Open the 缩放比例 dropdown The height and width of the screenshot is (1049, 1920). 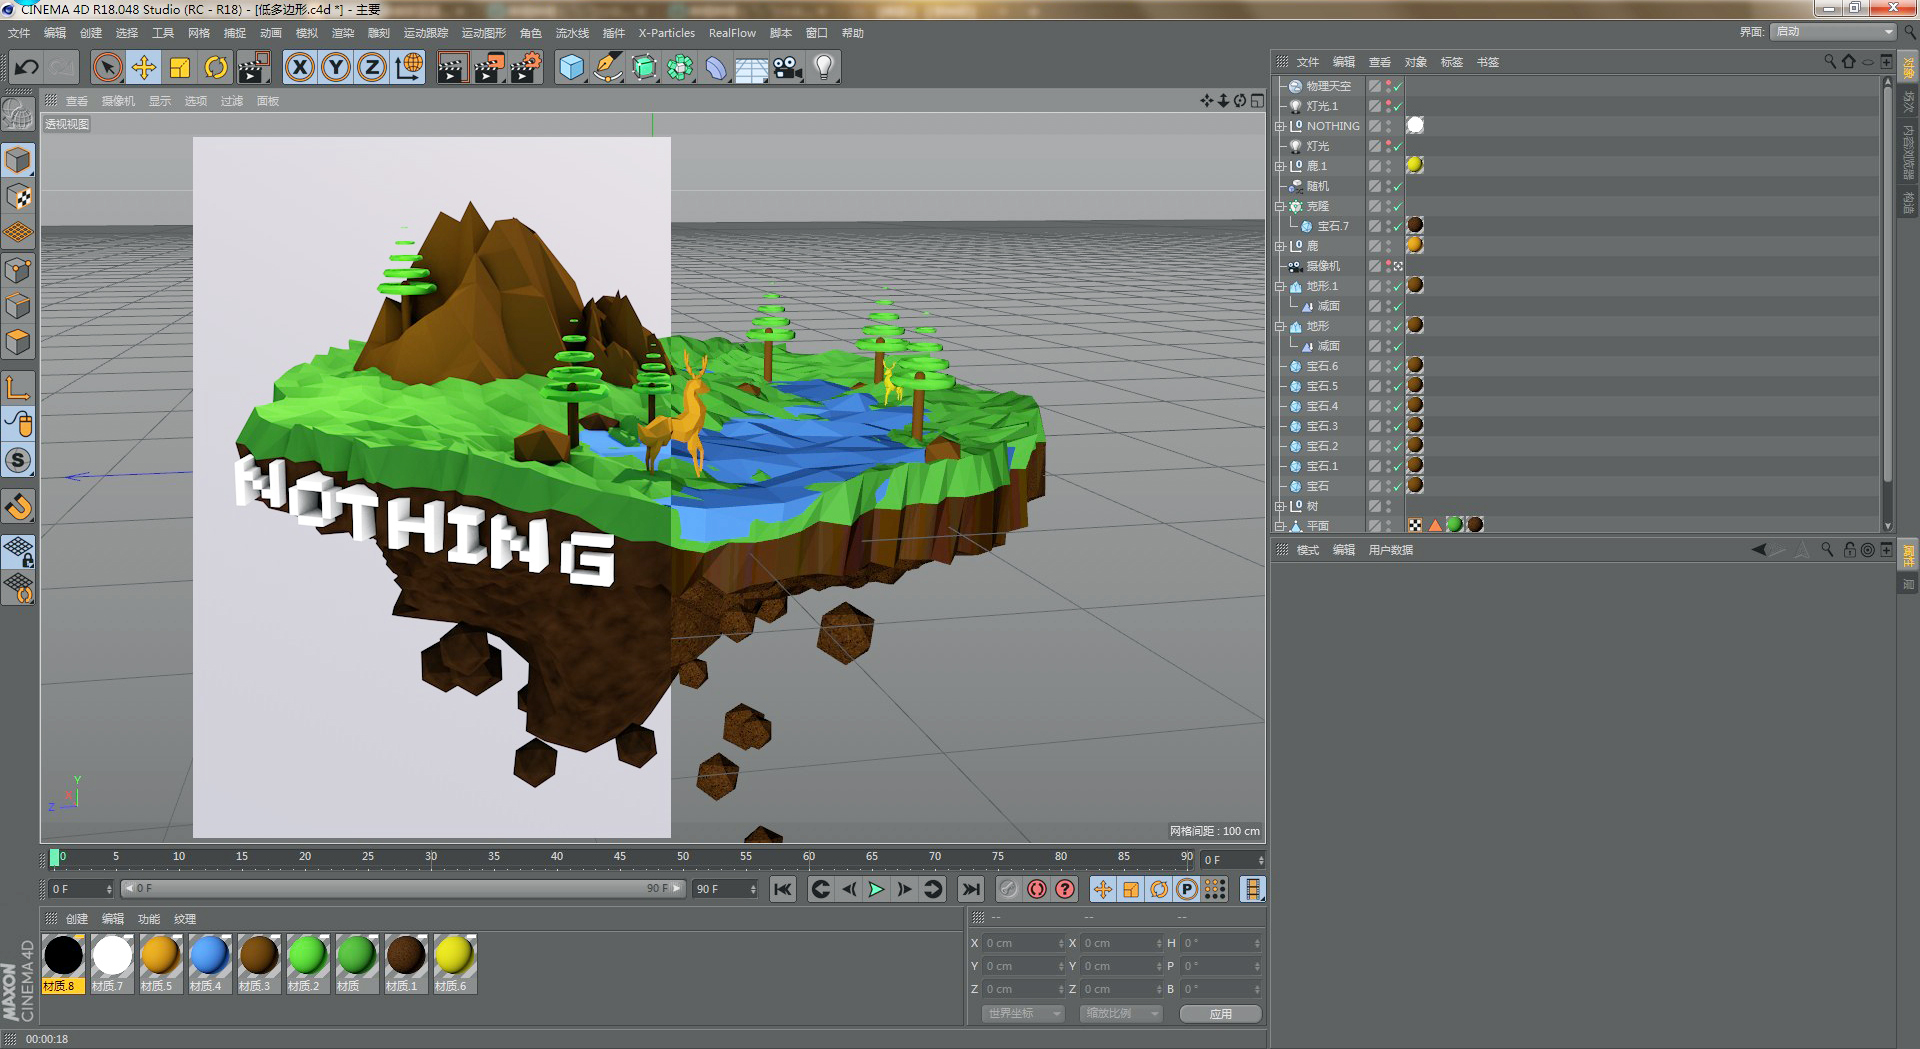tap(1122, 1014)
